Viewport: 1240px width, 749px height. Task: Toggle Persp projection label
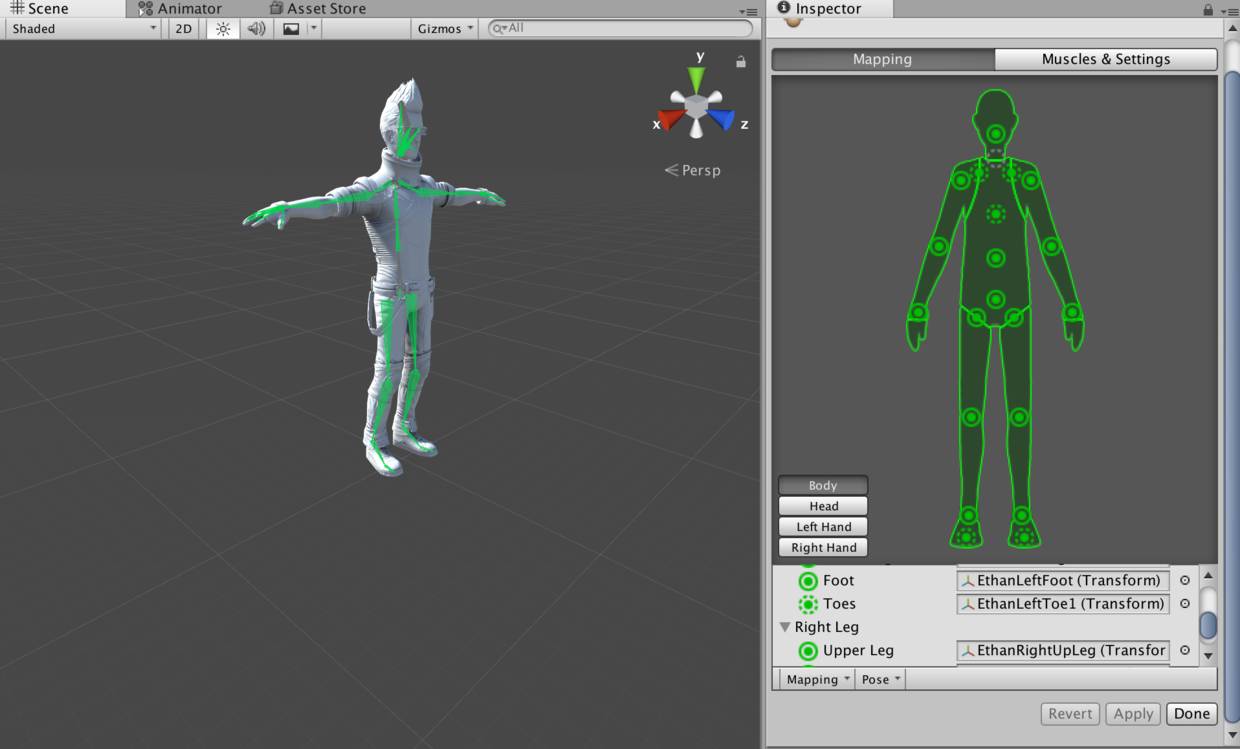[692, 170]
